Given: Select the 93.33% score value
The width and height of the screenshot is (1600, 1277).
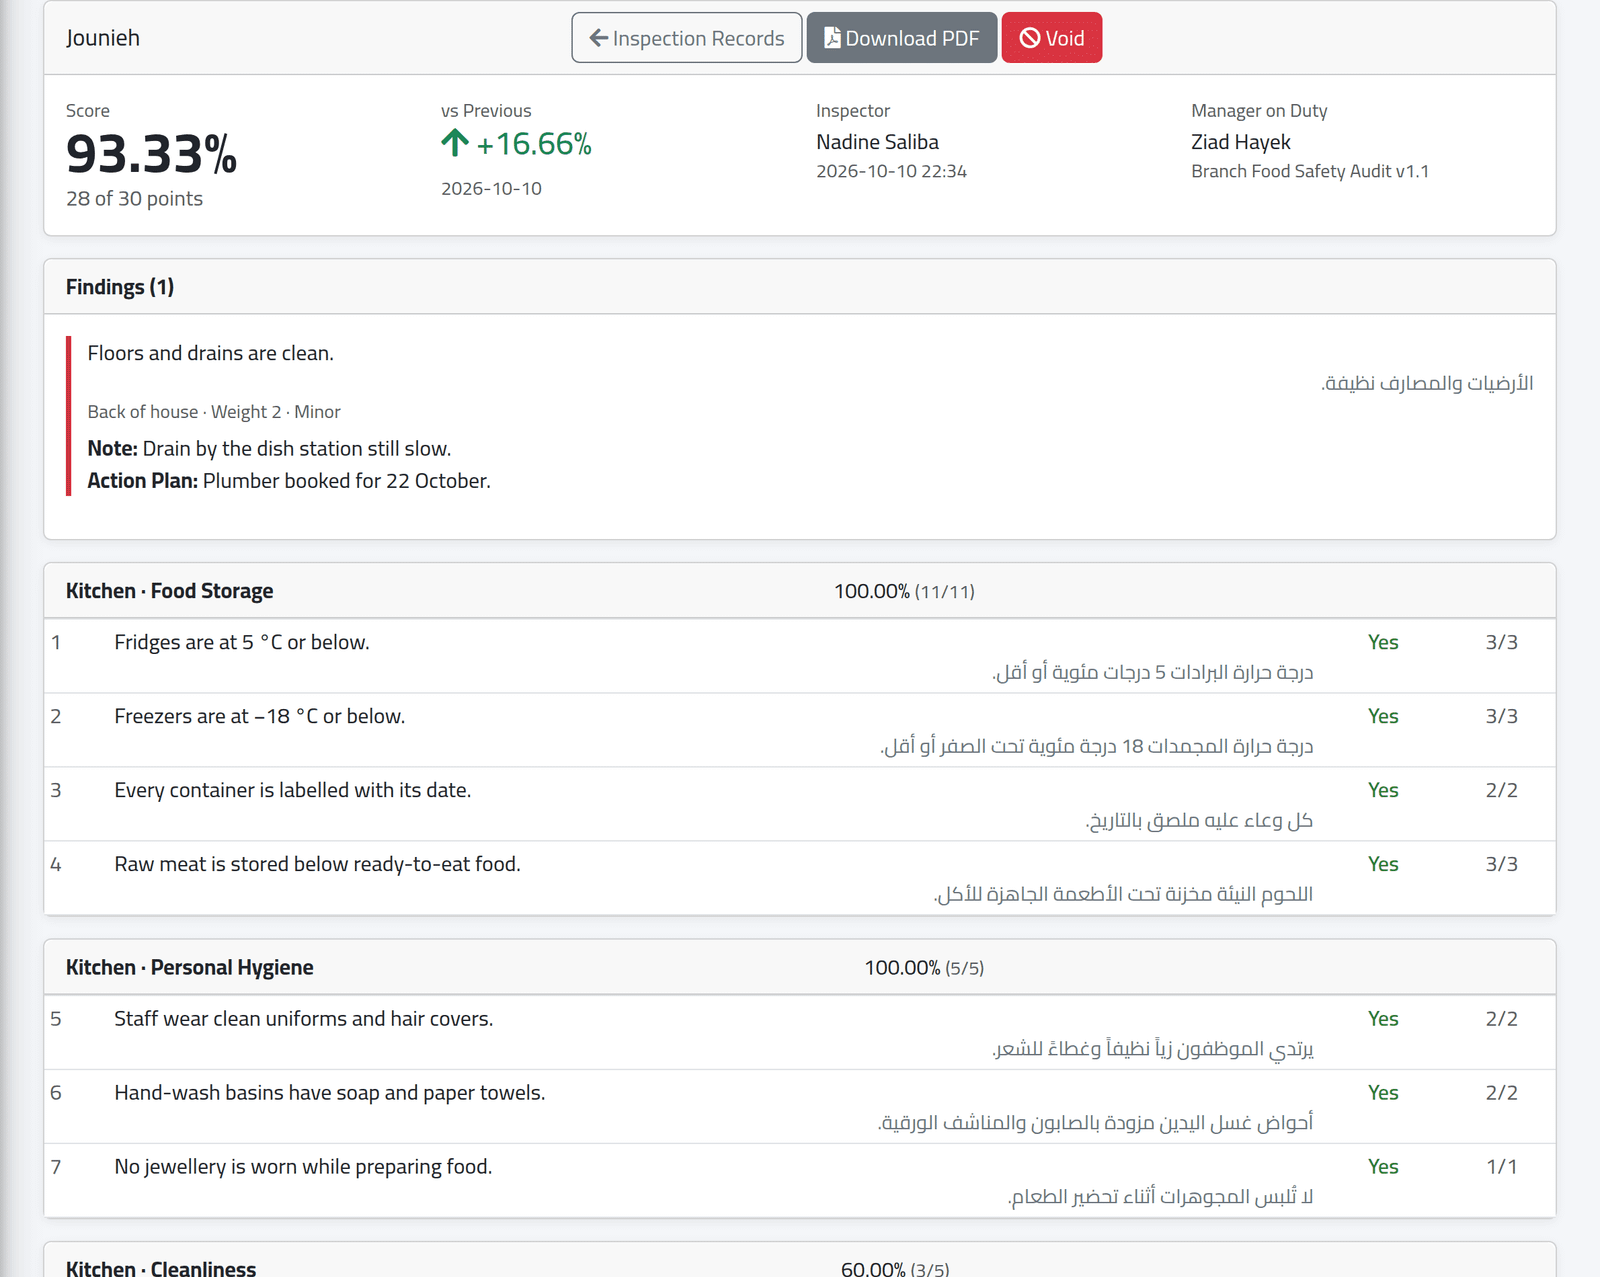Looking at the screenshot, I should tap(152, 154).
